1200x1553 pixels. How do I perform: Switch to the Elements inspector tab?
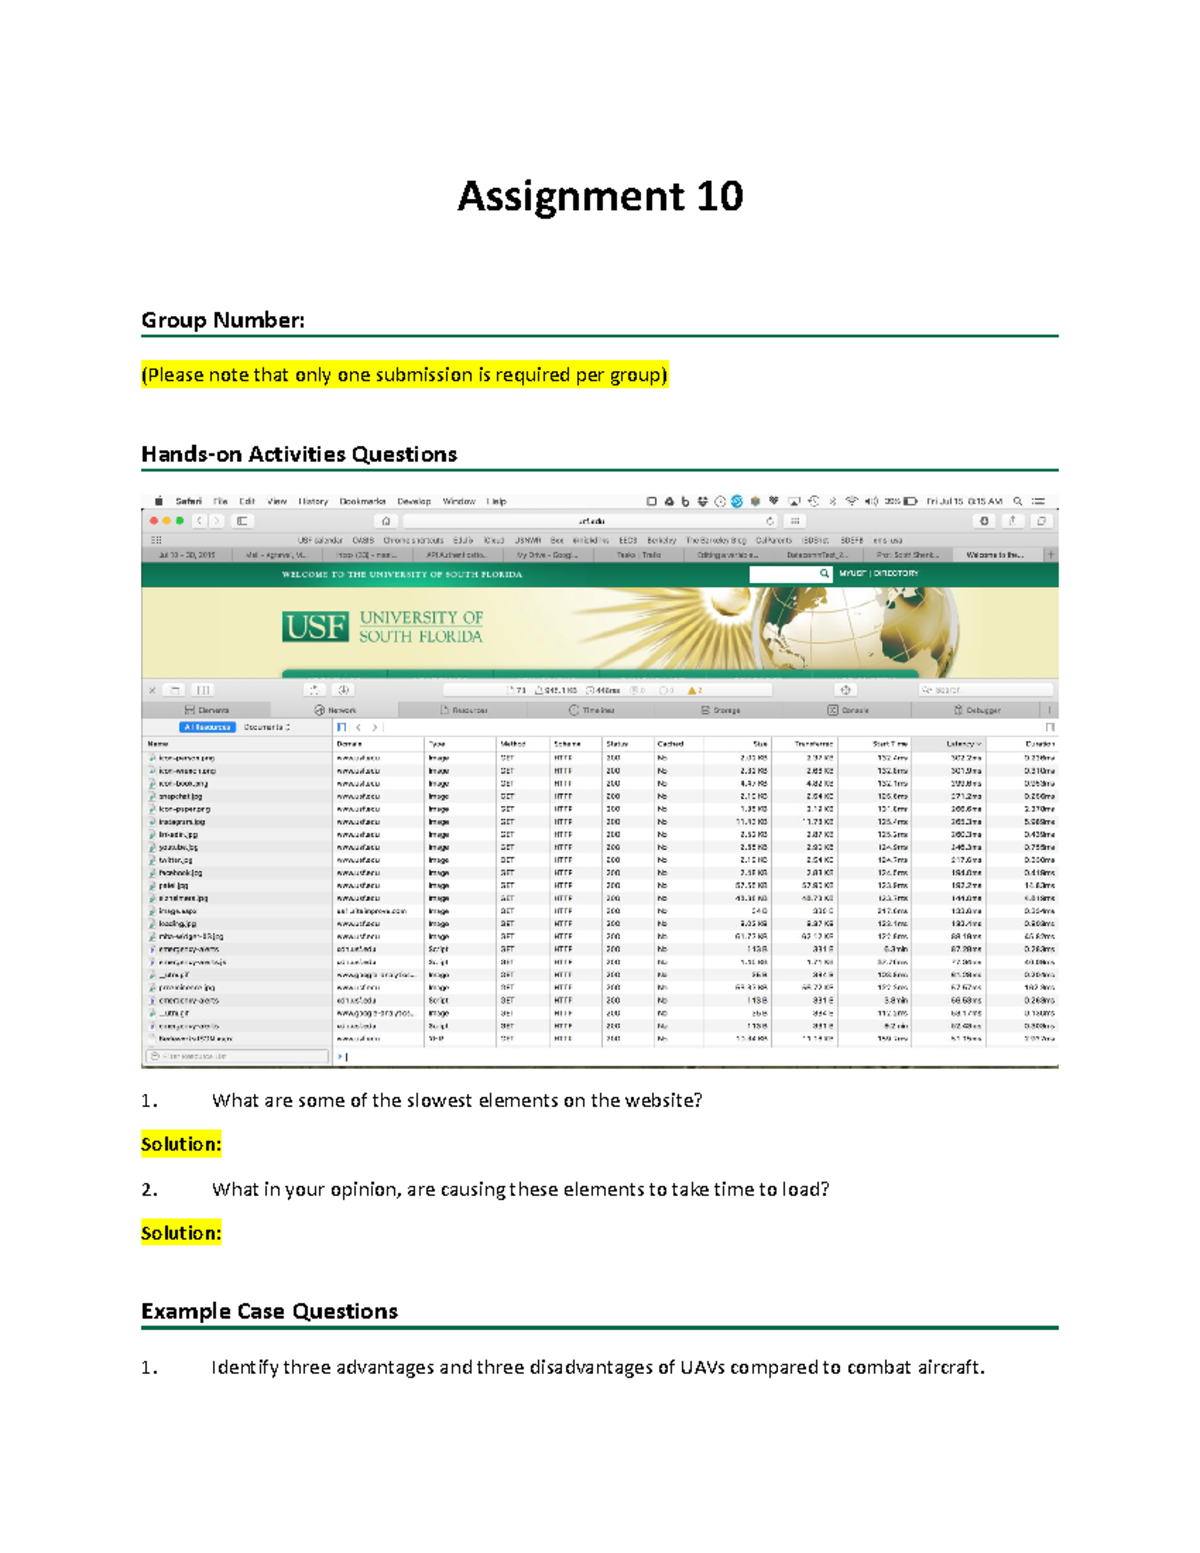[207, 710]
